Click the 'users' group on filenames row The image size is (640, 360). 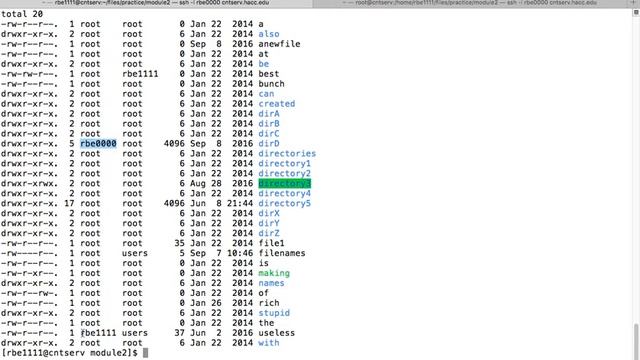click(x=135, y=253)
